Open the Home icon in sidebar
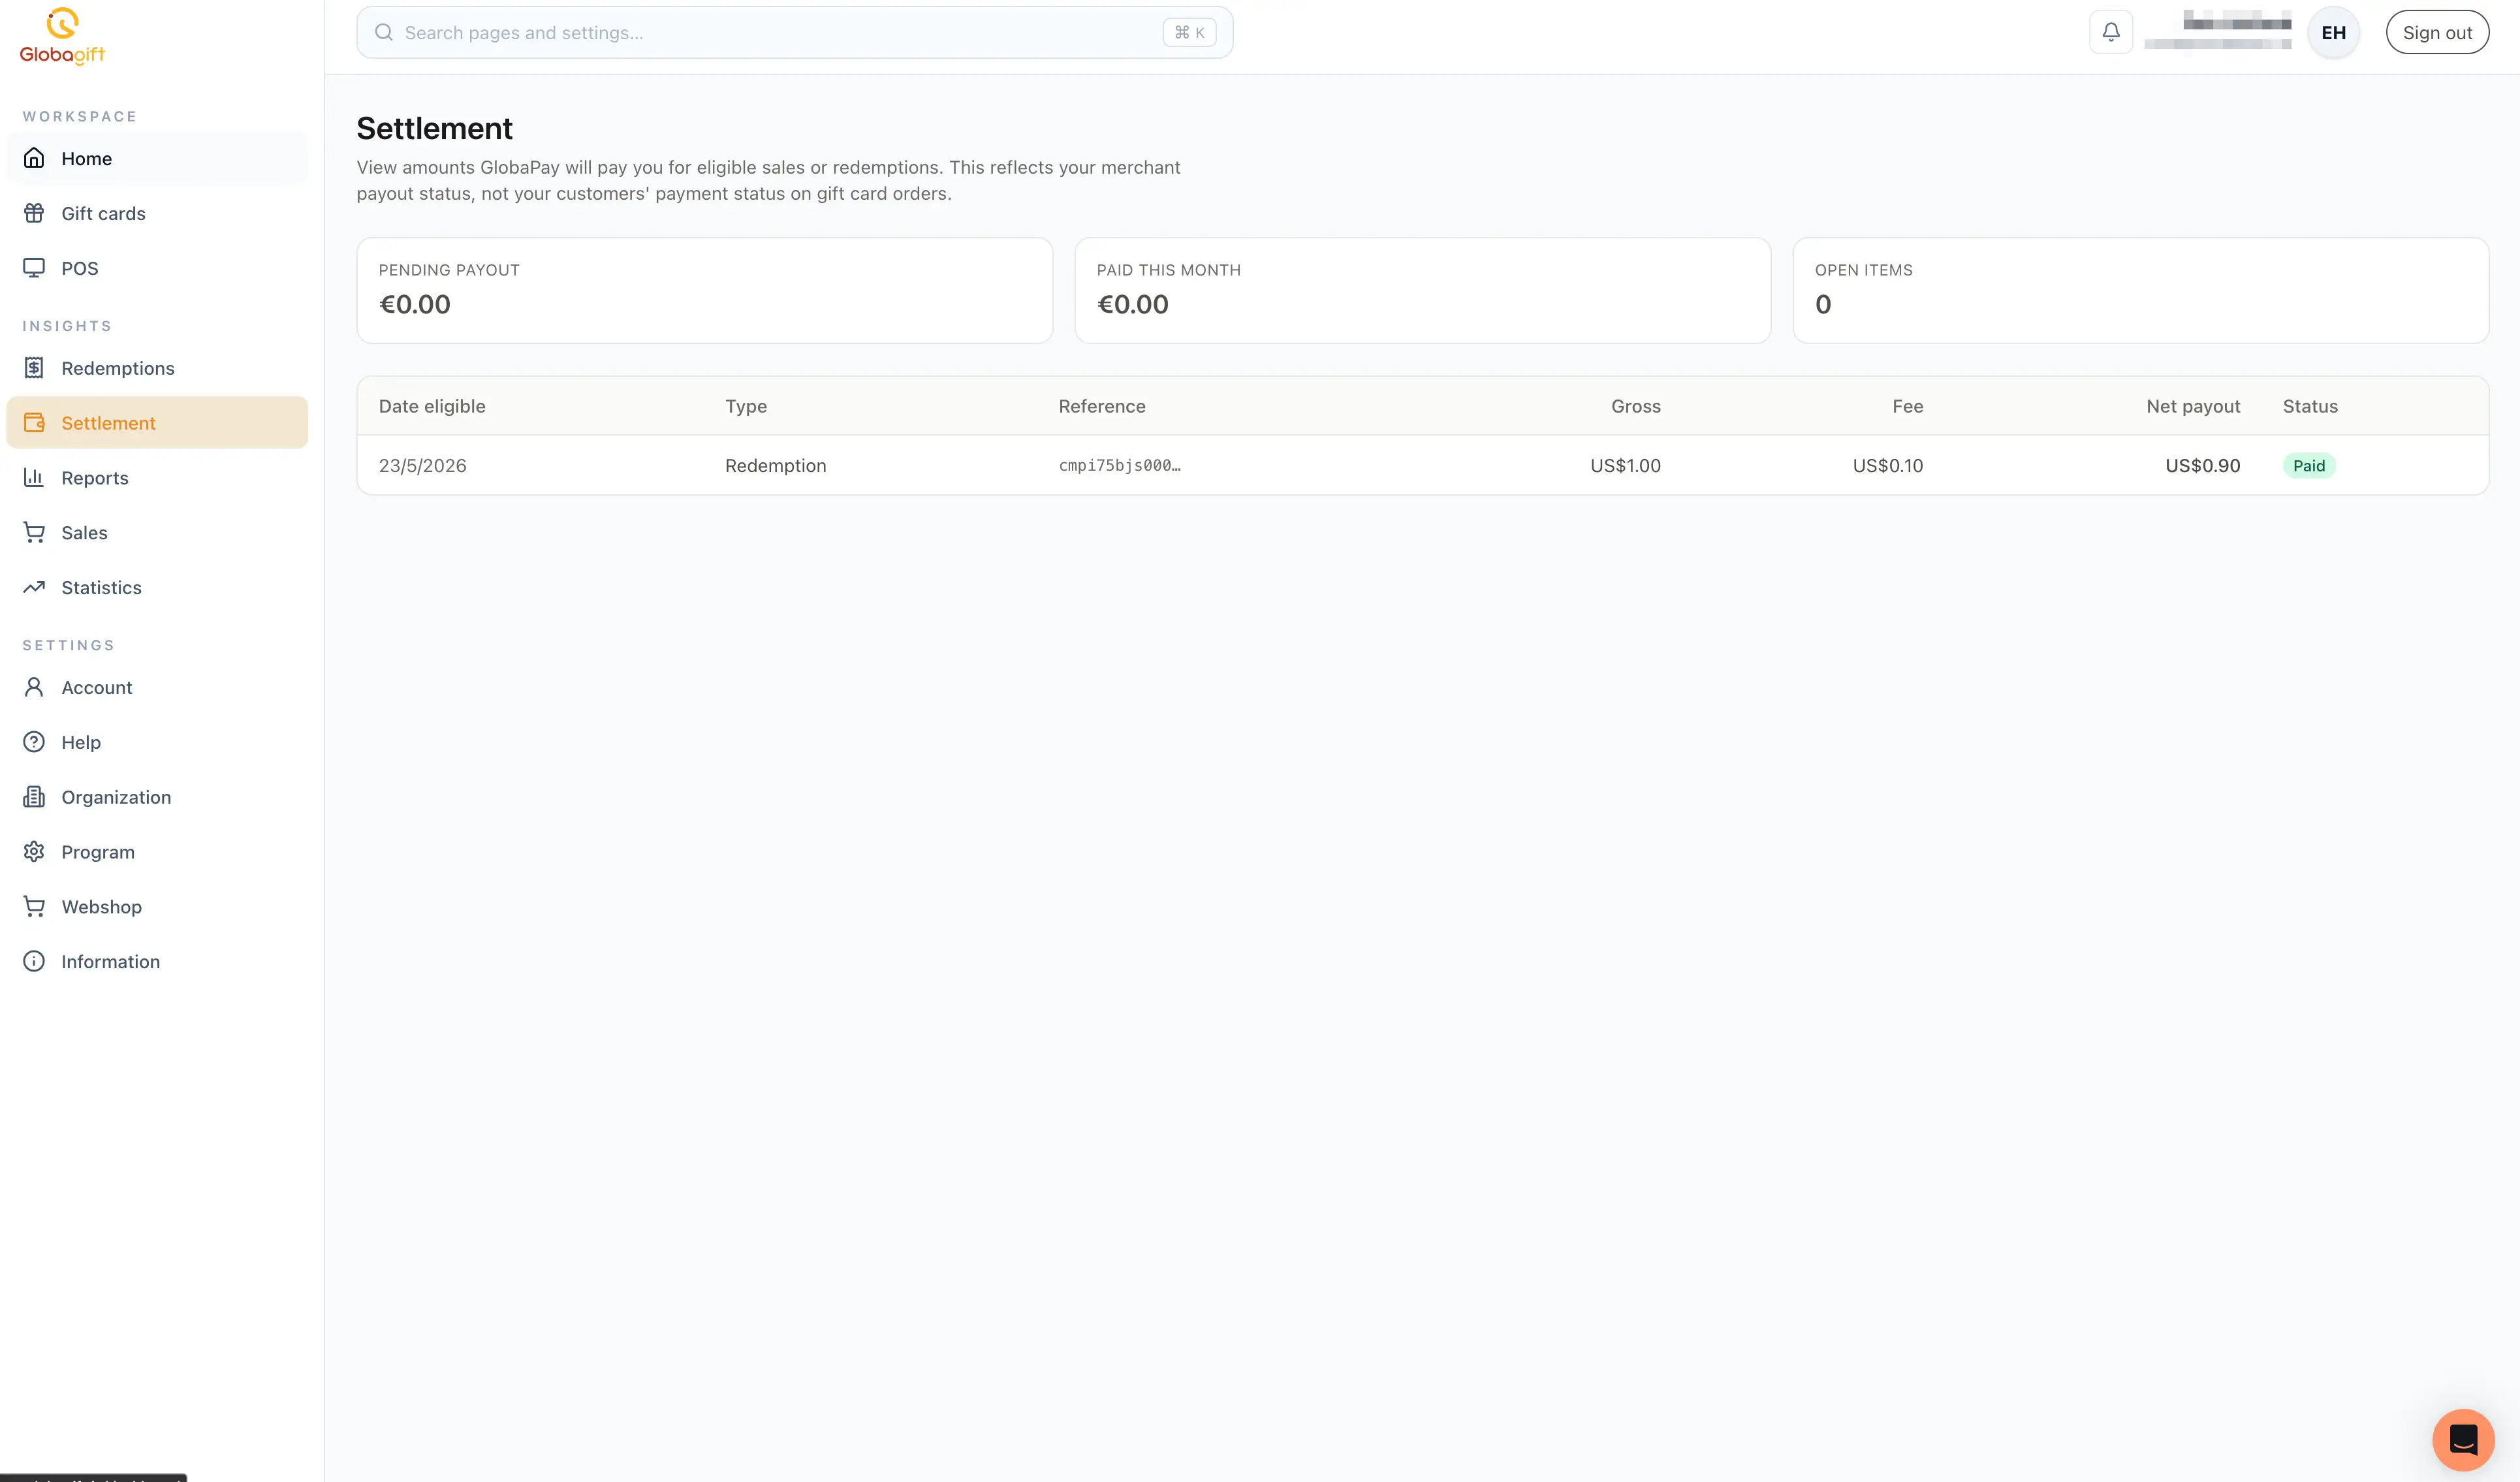The height and width of the screenshot is (1482, 2520). pos(34,158)
